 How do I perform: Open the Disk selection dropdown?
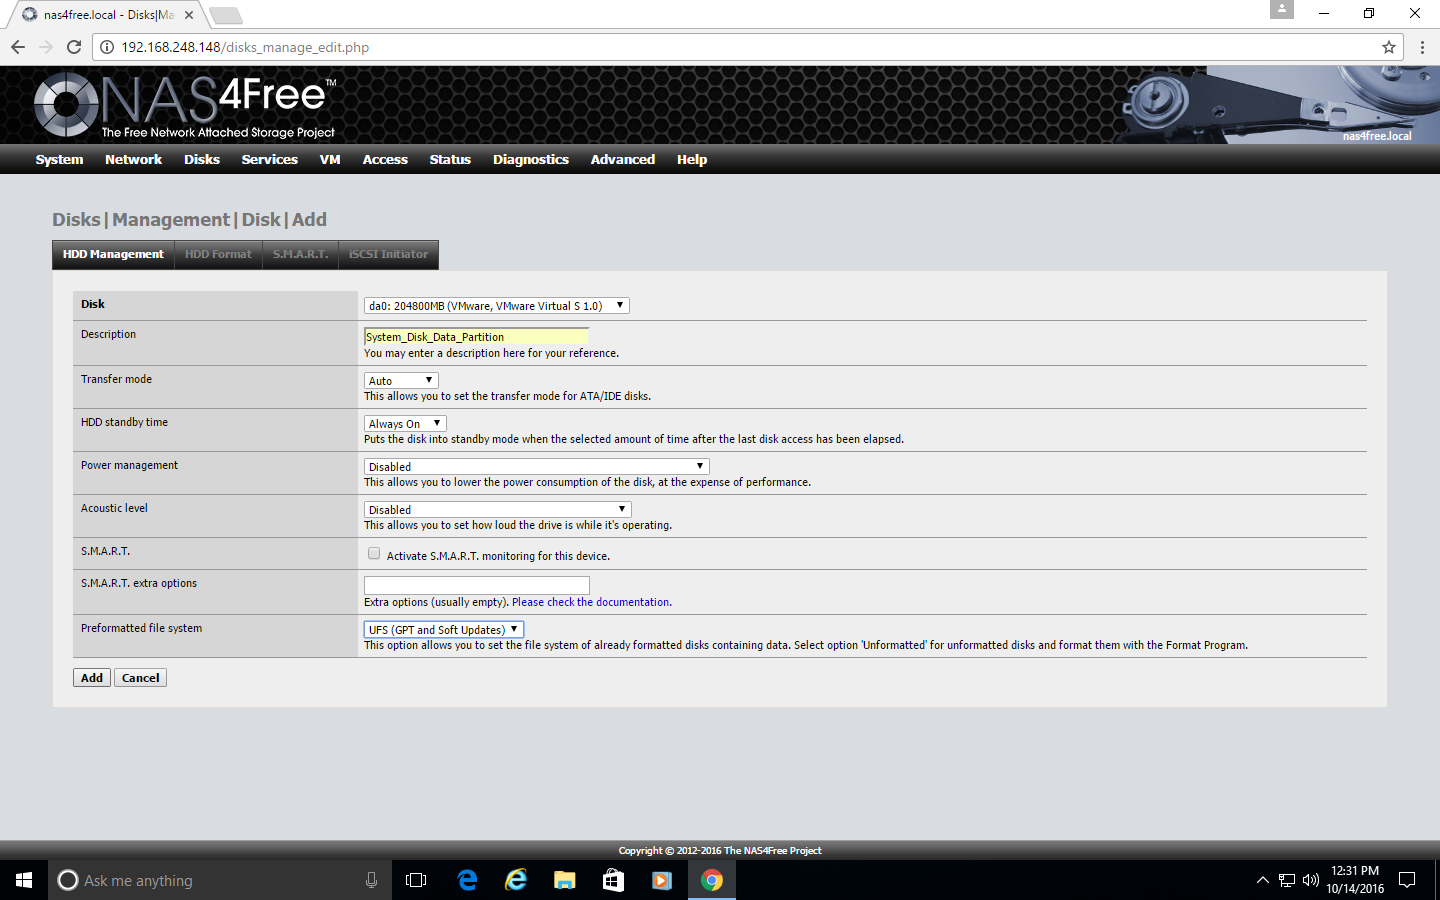pyautogui.click(x=496, y=306)
